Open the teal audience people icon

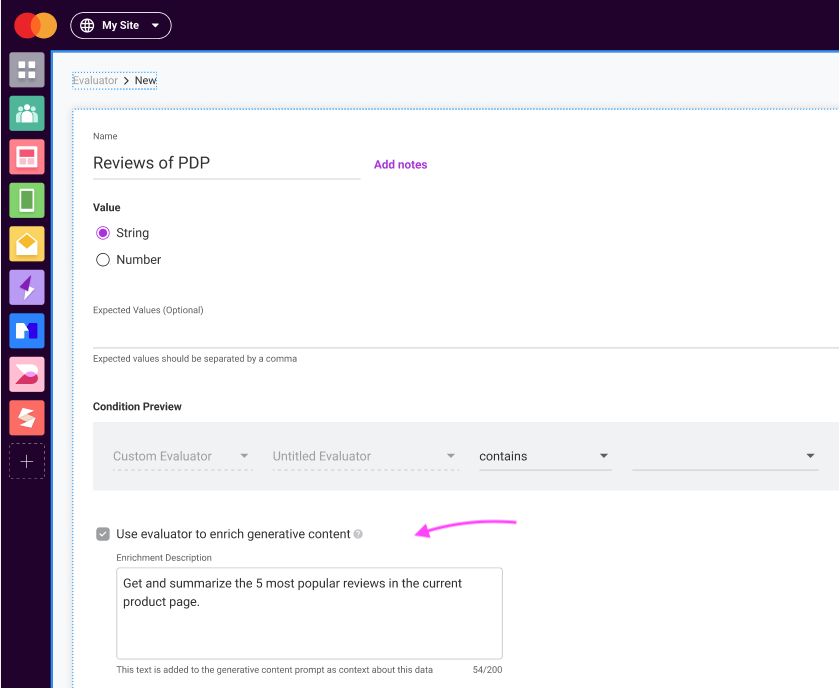point(27,113)
